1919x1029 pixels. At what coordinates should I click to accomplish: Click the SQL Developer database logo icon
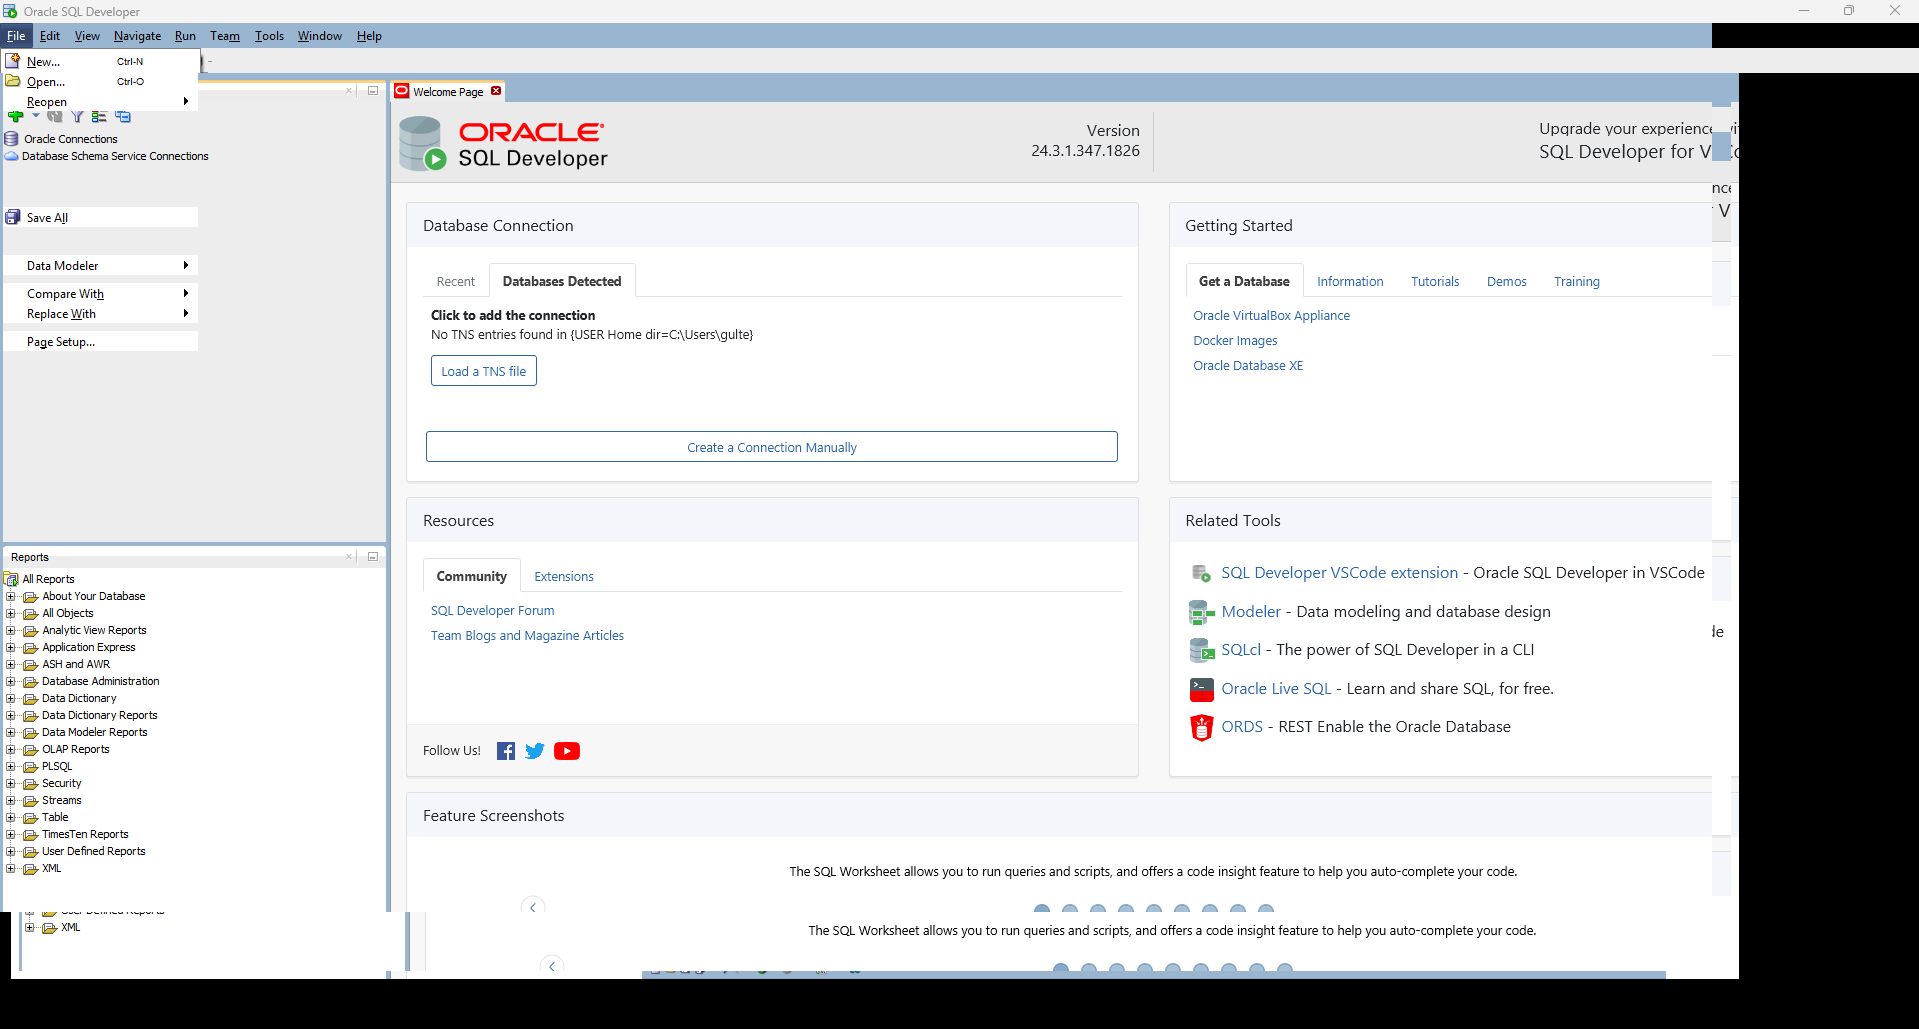pyautogui.click(x=422, y=144)
